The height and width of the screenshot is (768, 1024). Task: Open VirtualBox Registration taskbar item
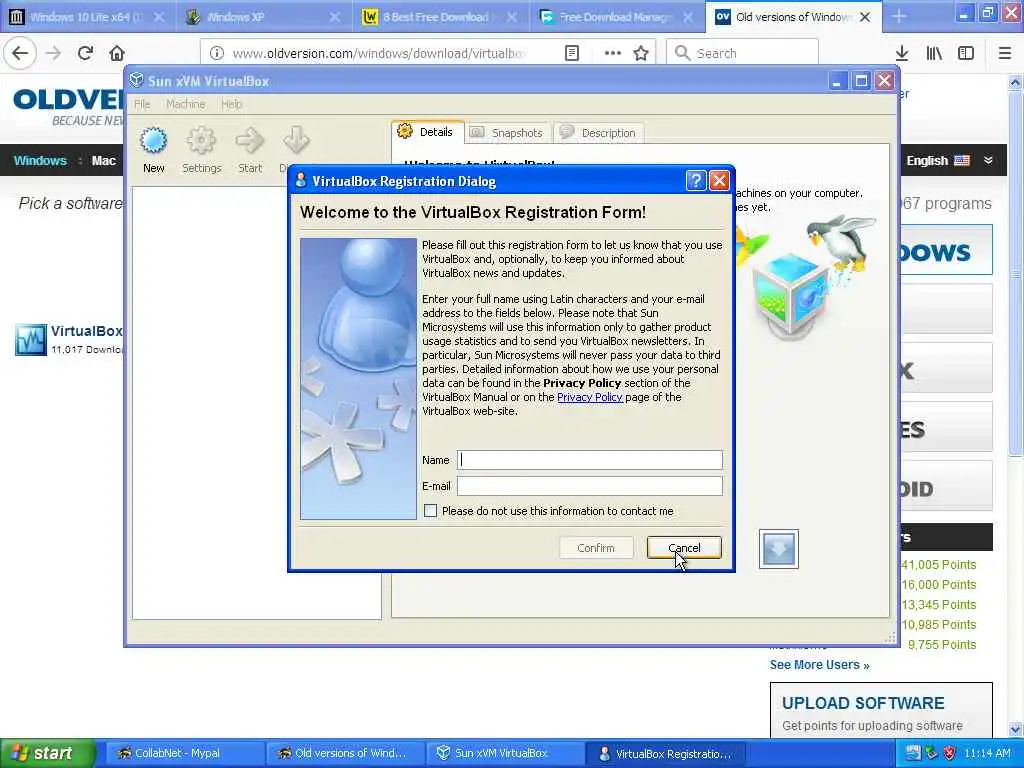pyautogui.click(x=664, y=753)
